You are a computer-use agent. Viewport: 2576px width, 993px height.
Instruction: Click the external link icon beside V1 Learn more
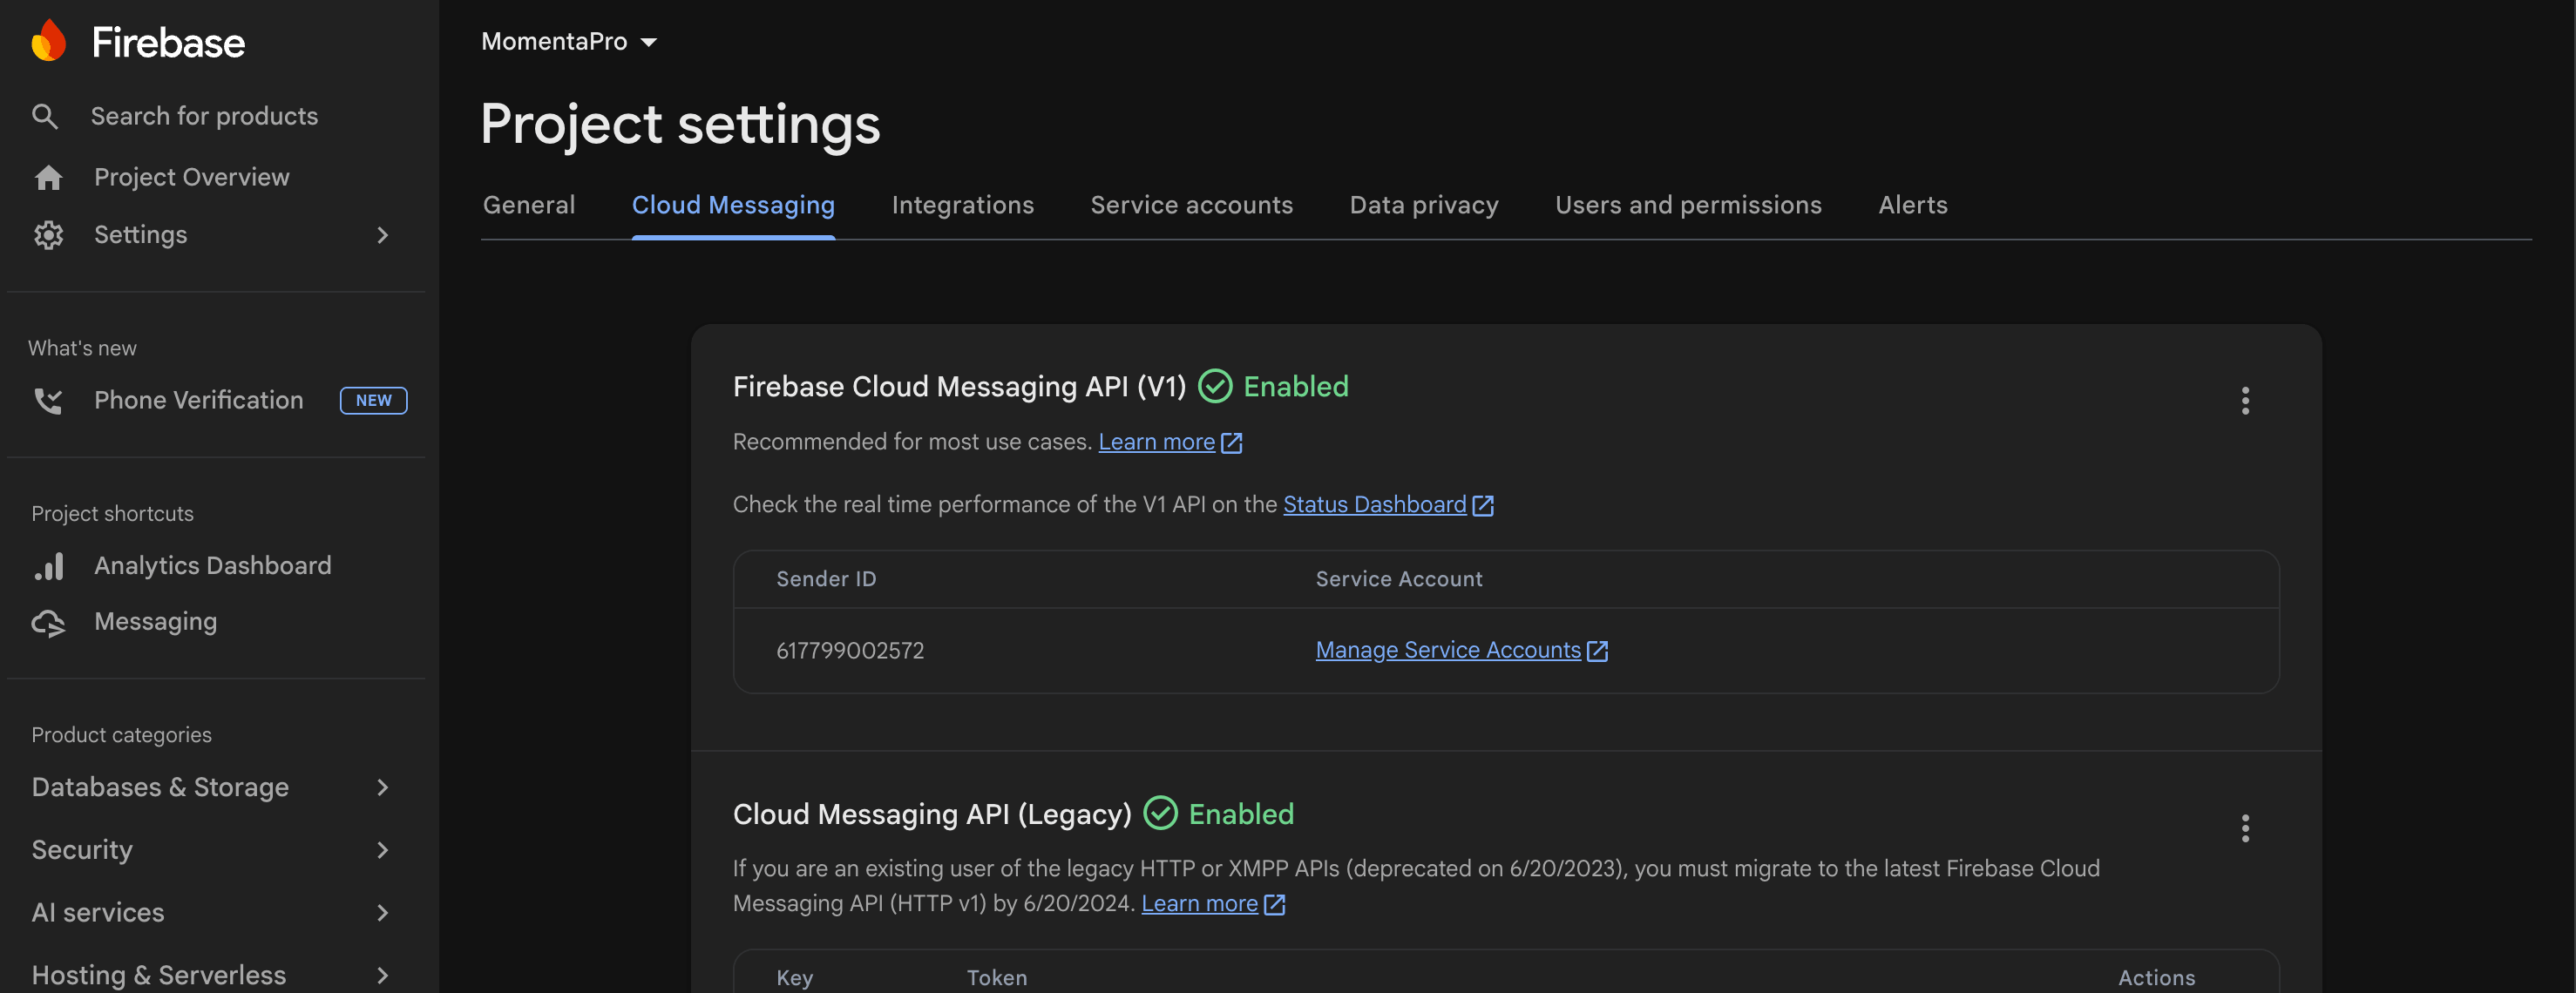click(x=1232, y=443)
